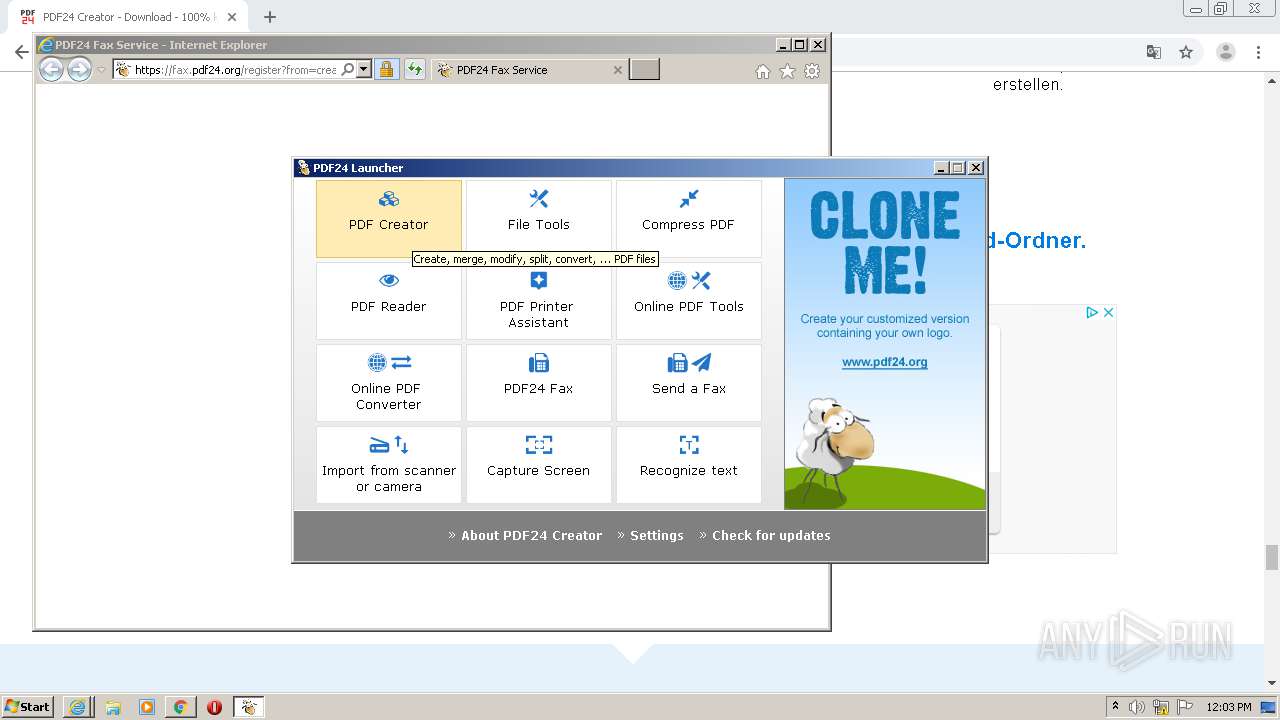Click the Internet Explorer address bar
The image size is (1280, 720).
click(x=237, y=70)
